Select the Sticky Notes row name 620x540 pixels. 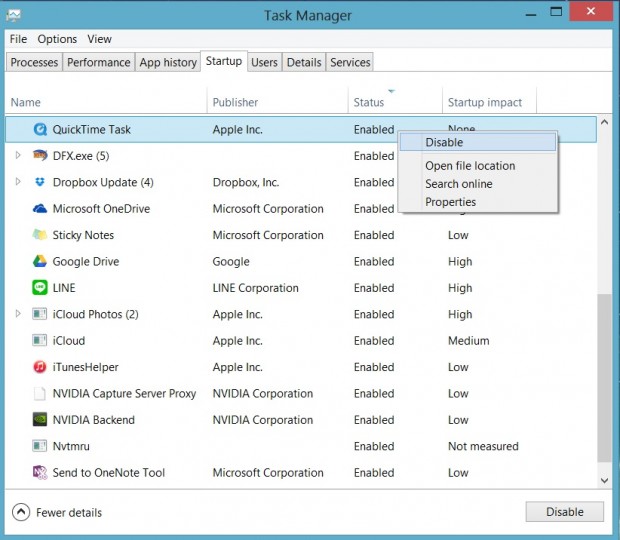tap(83, 235)
